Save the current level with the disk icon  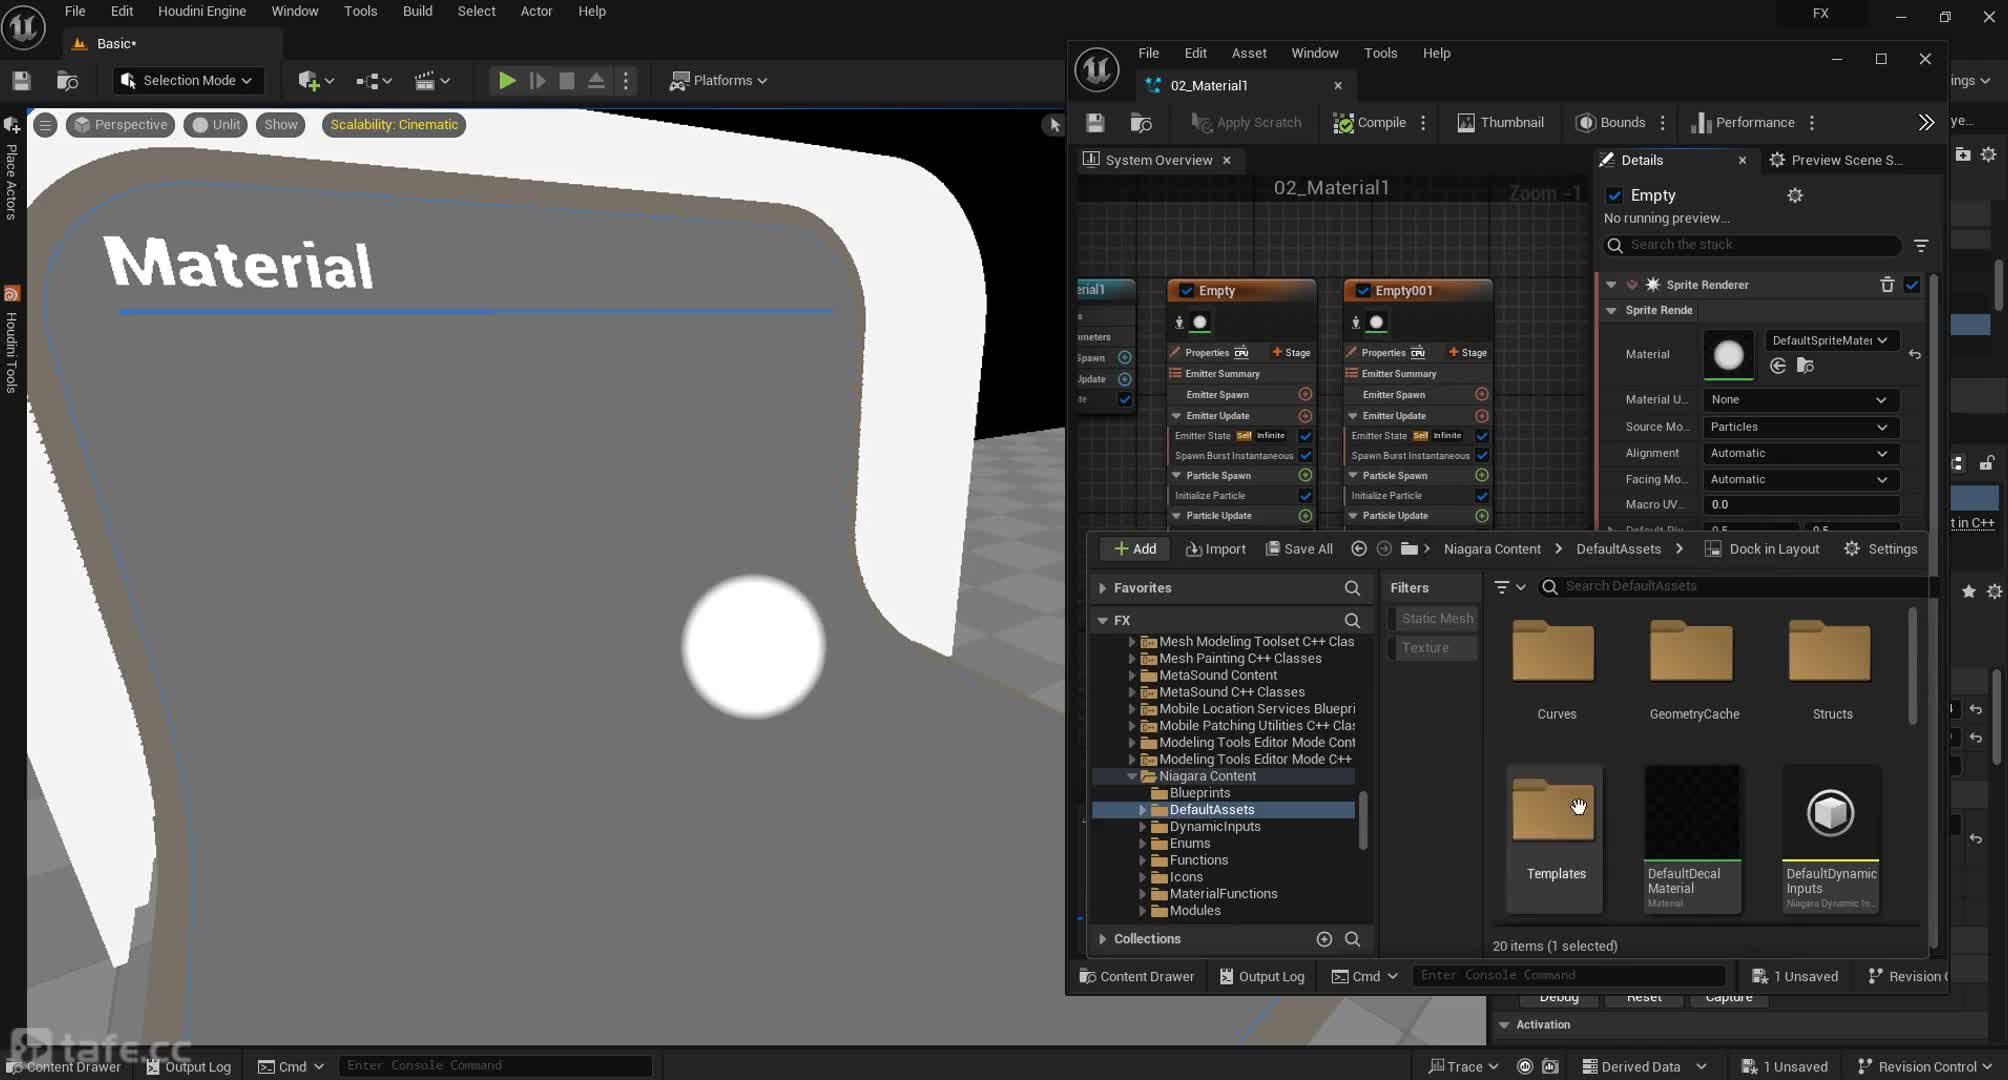pos(21,81)
